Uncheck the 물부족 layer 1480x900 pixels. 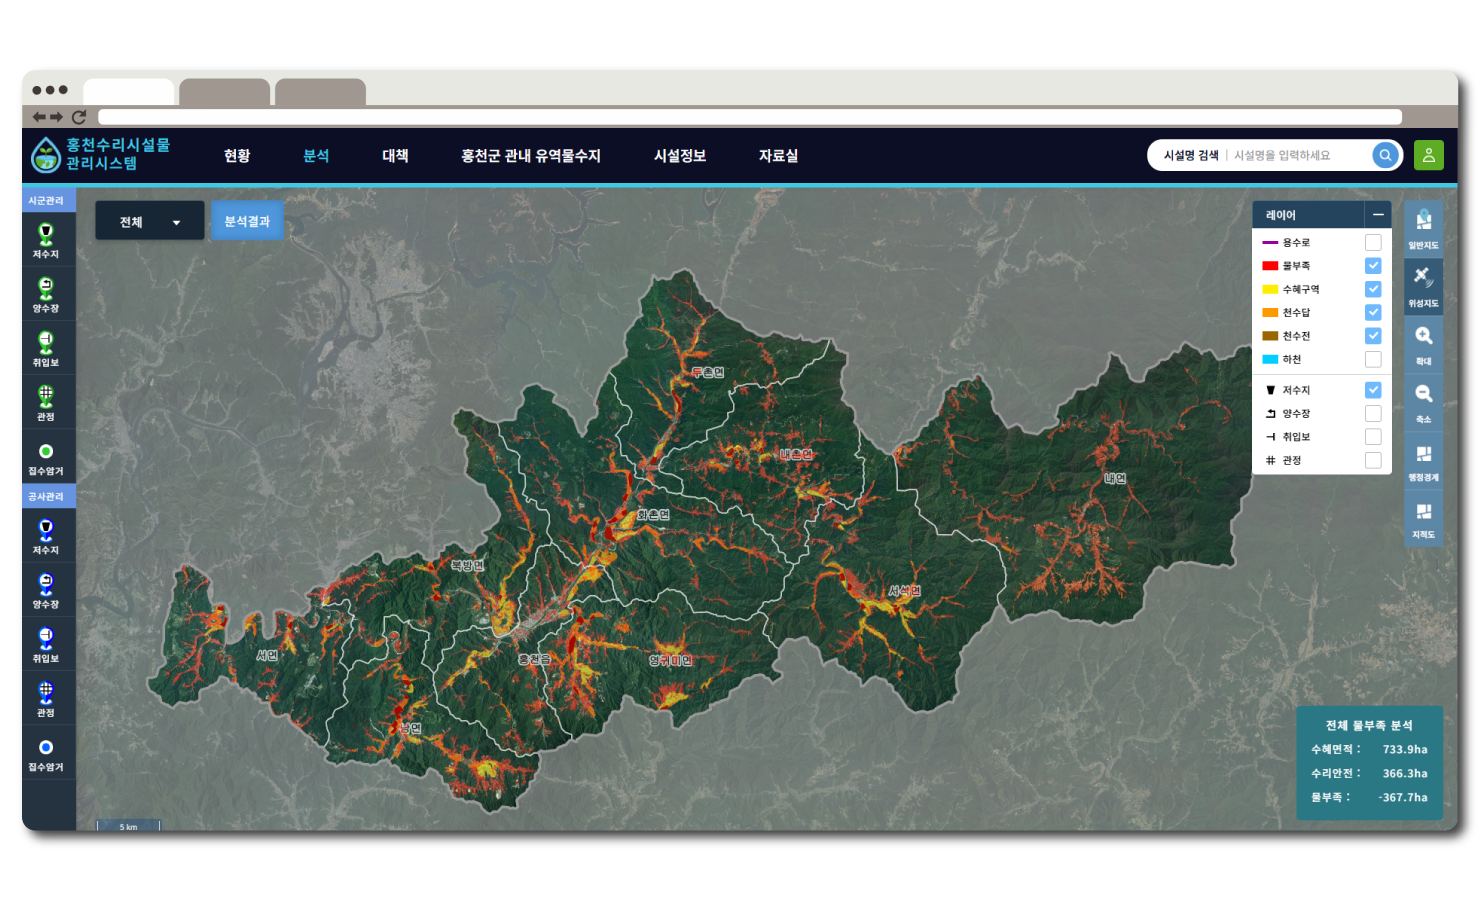tap(1373, 266)
